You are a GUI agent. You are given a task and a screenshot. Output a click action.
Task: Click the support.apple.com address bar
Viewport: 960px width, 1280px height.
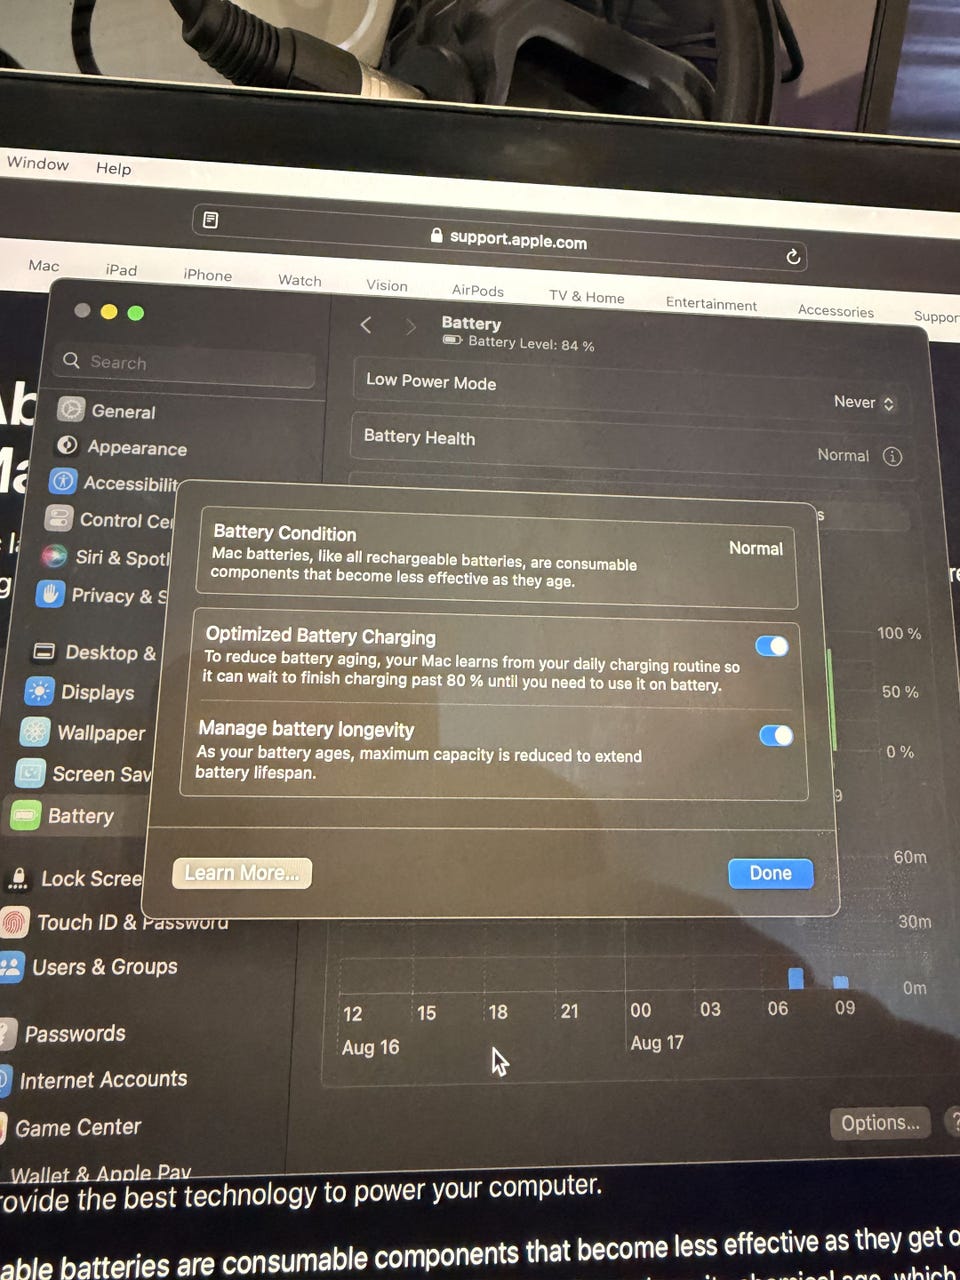(500, 238)
